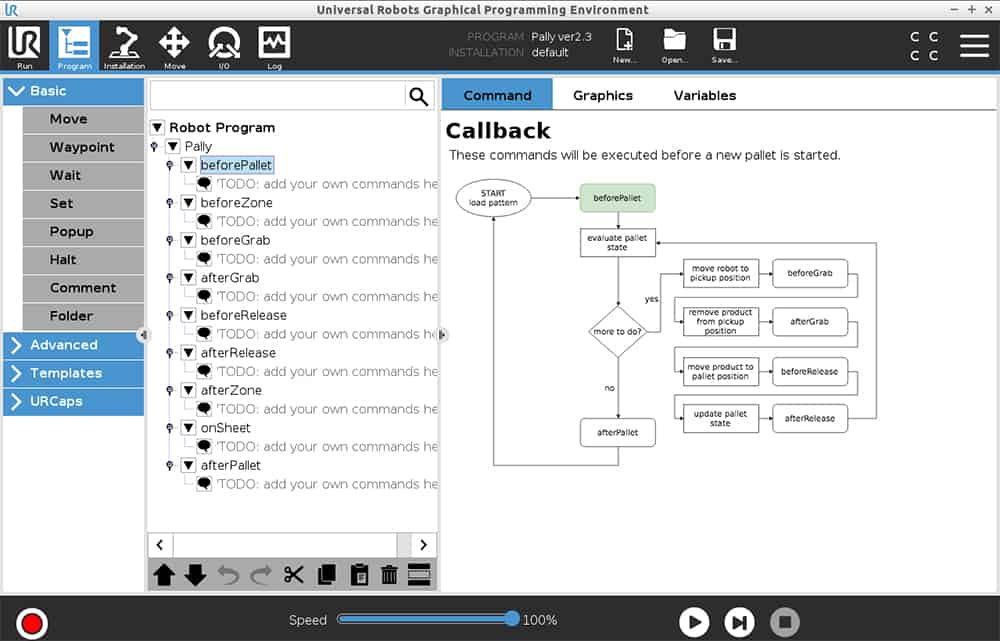Viewport: 1000px width, 641px height.
Task: Open the Move robot screen
Action: [174, 46]
